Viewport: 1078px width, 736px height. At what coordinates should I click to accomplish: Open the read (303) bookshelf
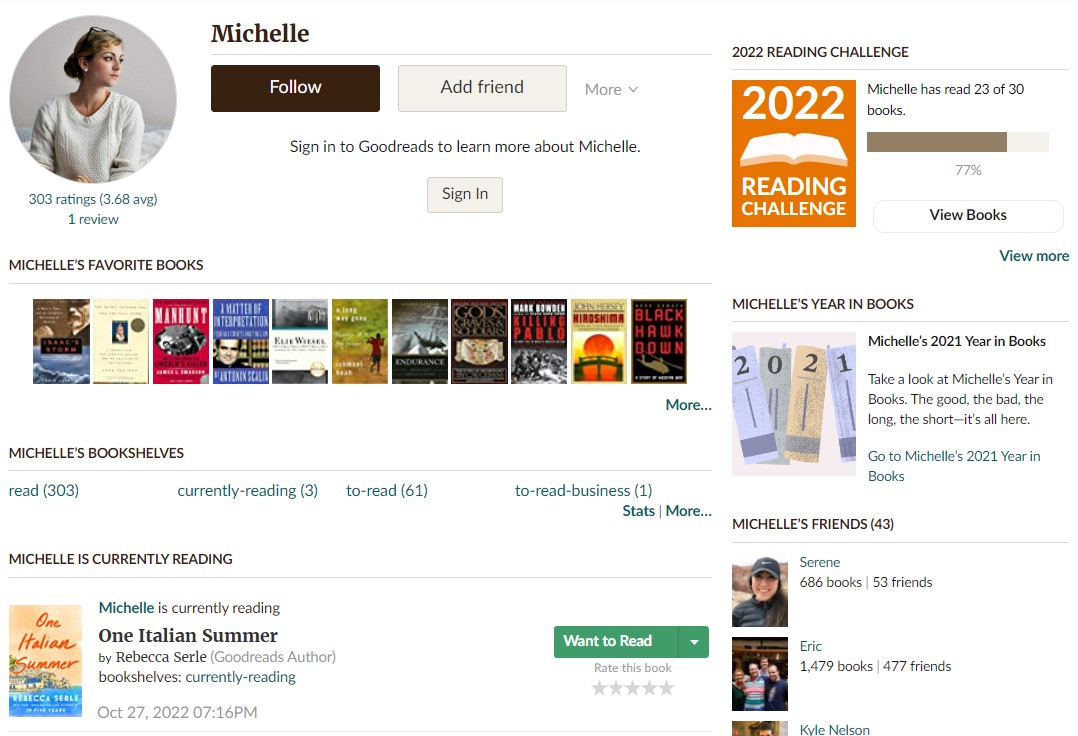pos(44,491)
